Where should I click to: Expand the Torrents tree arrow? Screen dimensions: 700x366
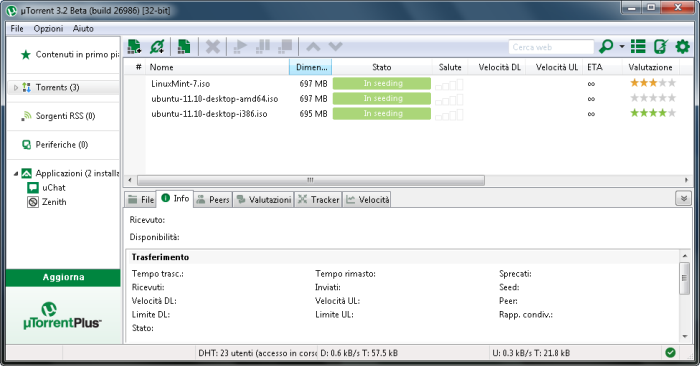pos(16,87)
